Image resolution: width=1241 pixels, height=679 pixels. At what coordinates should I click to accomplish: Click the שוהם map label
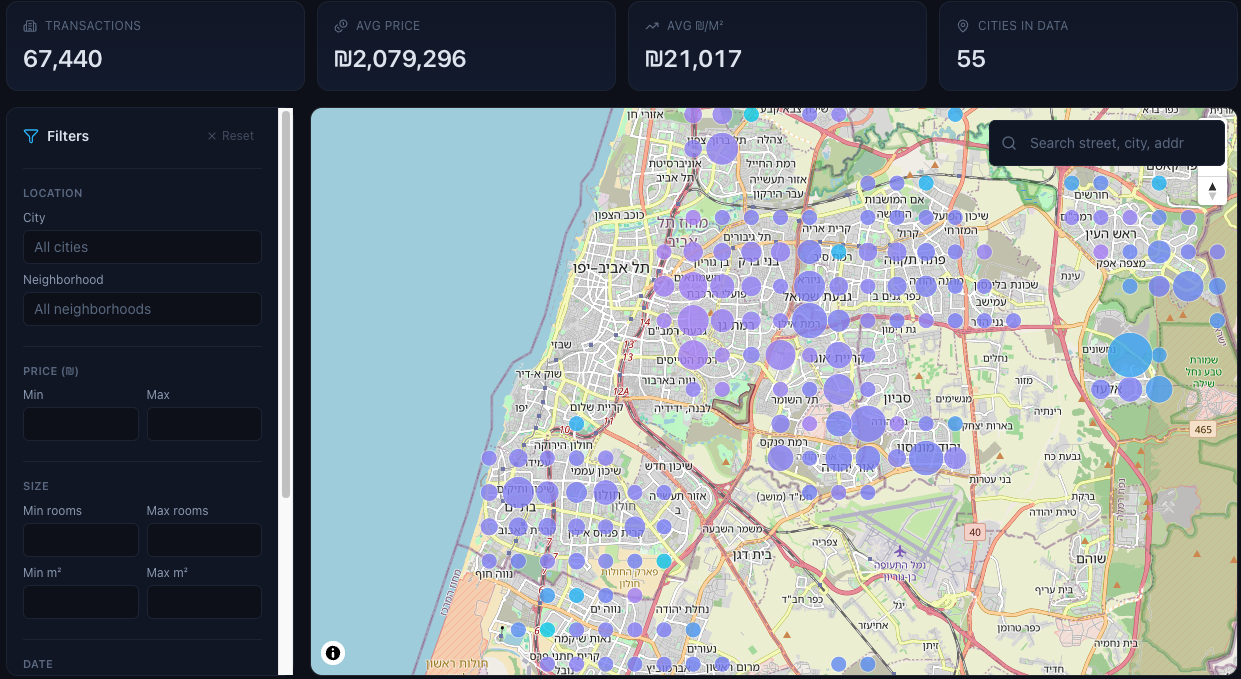1093,558
